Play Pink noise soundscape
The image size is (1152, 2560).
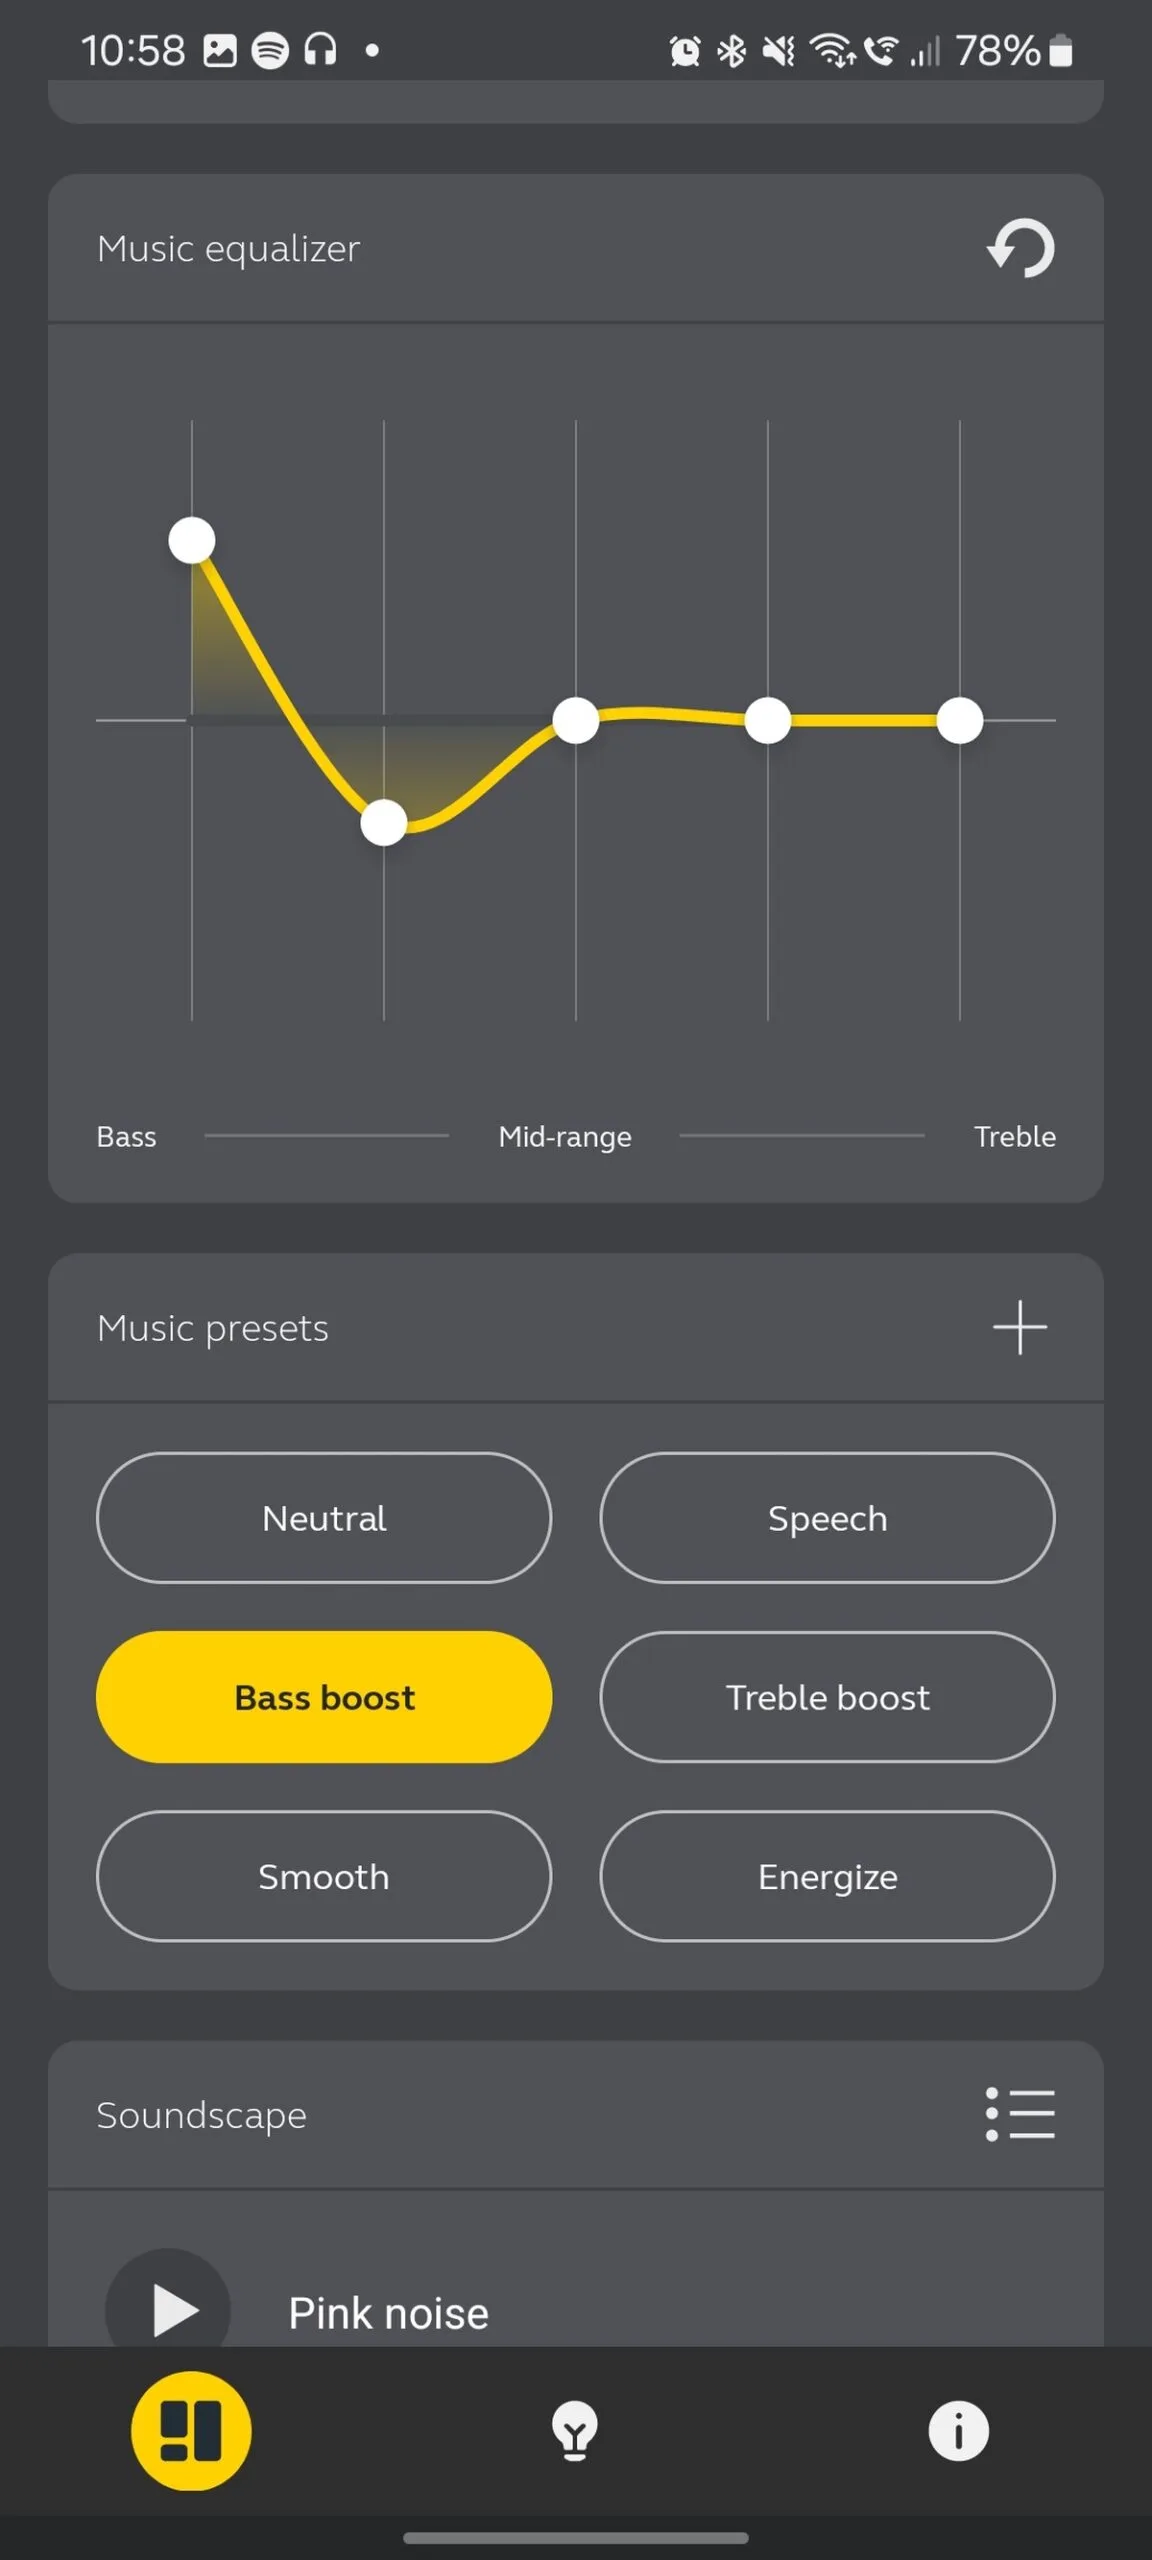(x=170, y=2310)
